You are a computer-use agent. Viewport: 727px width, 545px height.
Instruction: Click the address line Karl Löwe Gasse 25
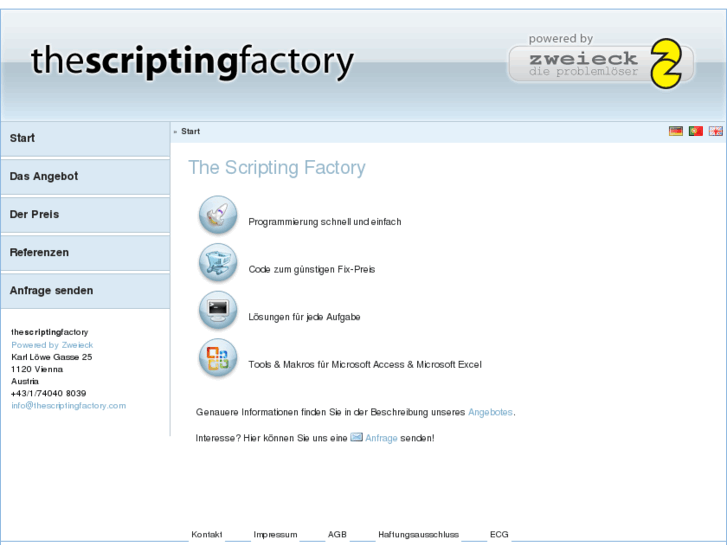point(51,357)
